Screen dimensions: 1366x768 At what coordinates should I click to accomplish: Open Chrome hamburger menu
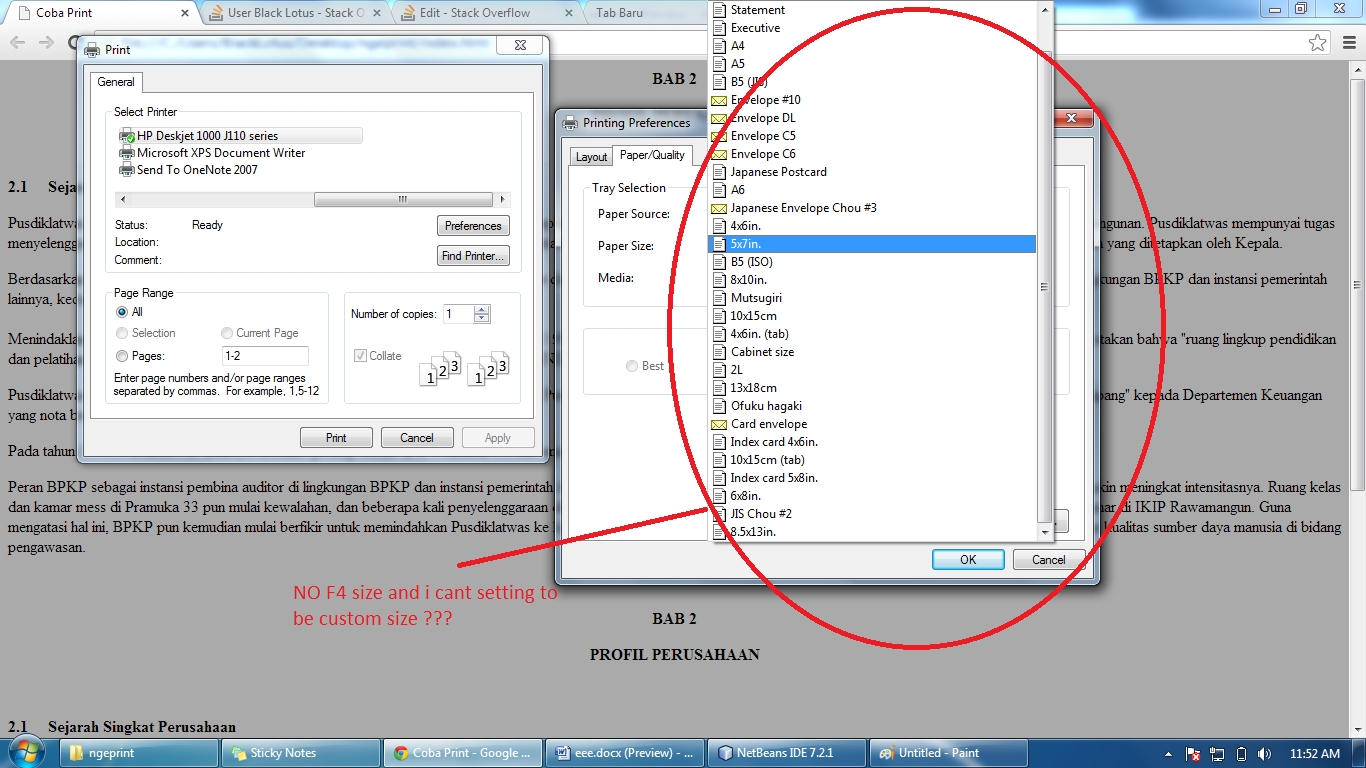(x=1348, y=43)
